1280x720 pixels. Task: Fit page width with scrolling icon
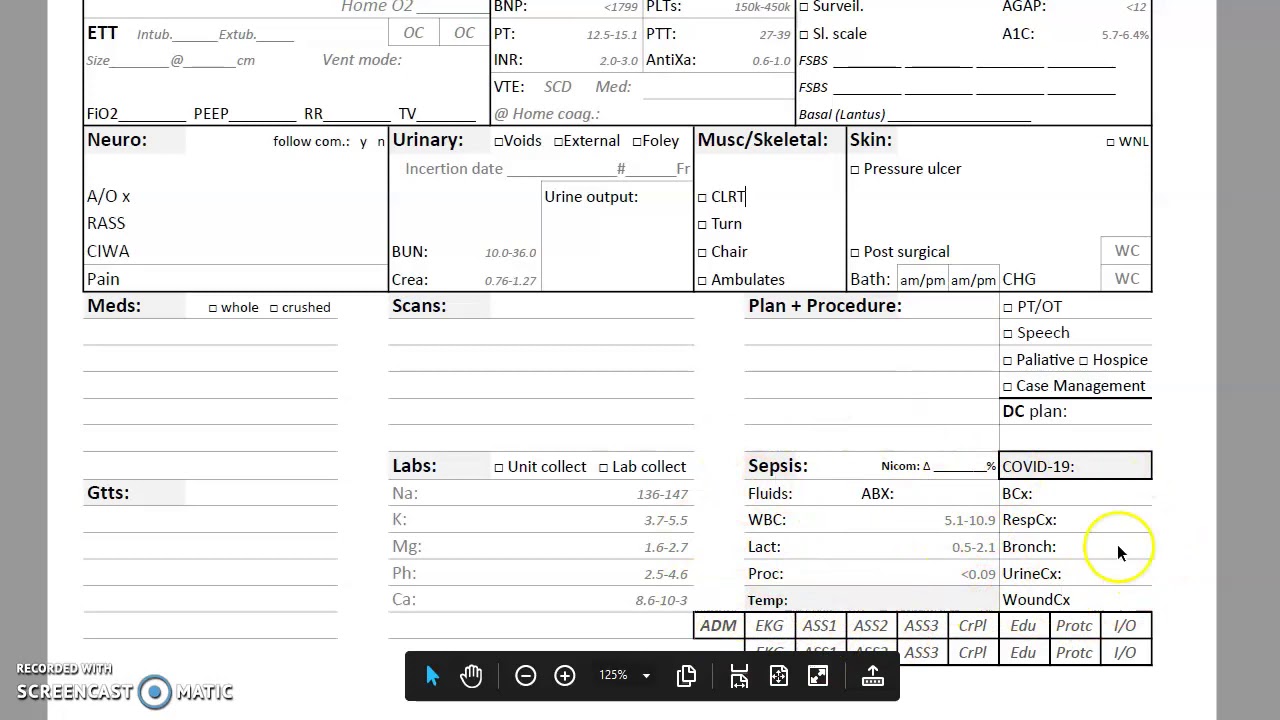pos(739,676)
